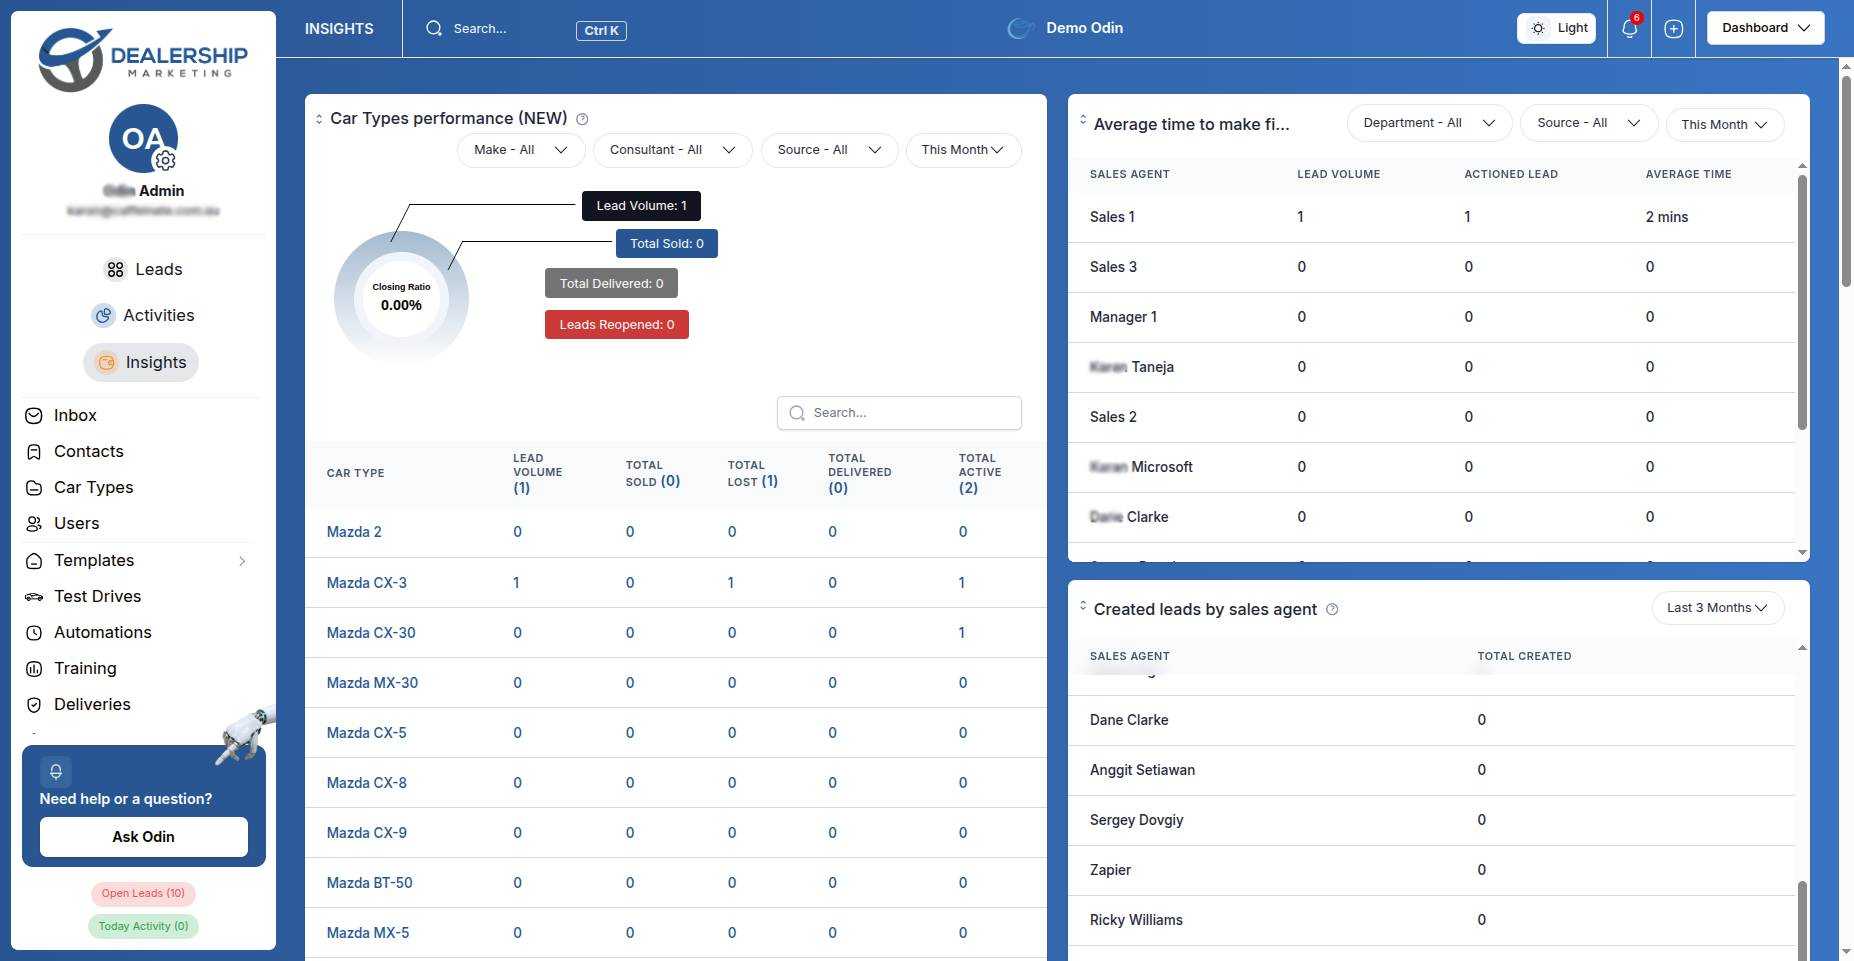
Task: Click the Users people icon
Action: coord(34,524)
